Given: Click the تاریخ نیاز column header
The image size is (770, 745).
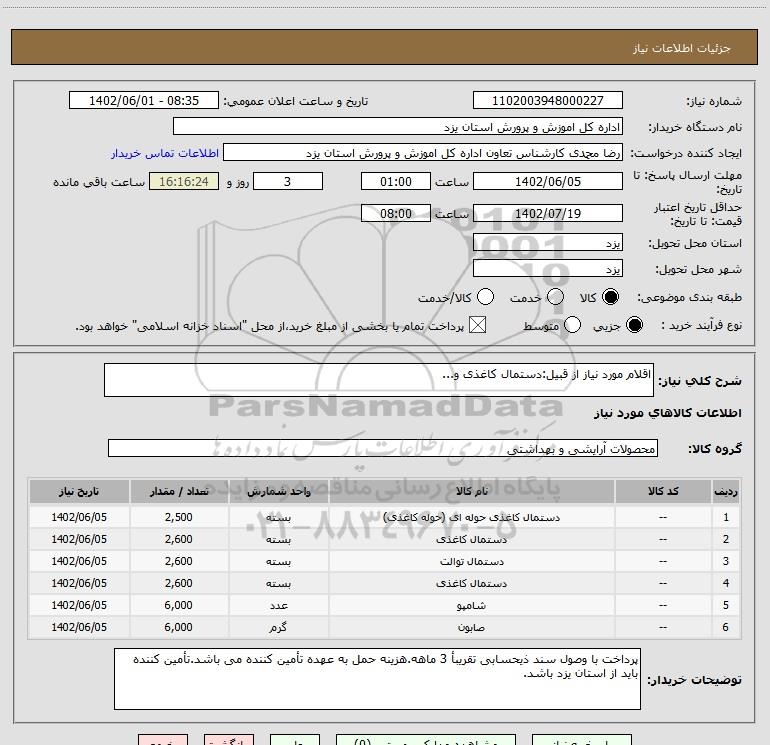Looking at the screenshot, I should 79,492.
